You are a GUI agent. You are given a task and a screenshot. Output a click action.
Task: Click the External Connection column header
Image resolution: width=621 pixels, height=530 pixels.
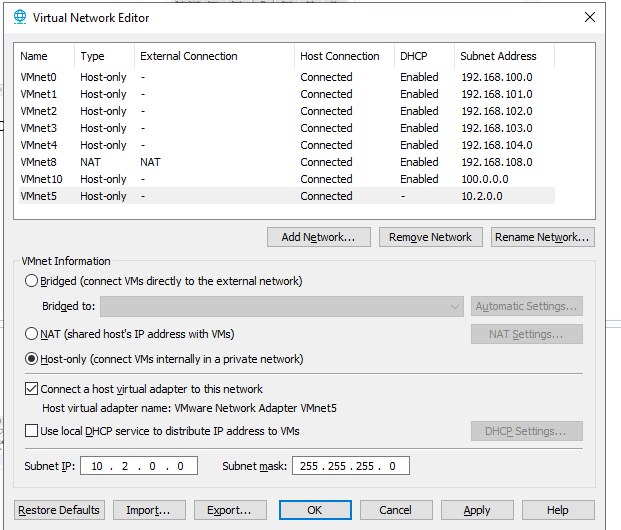(x=215, y=56)
